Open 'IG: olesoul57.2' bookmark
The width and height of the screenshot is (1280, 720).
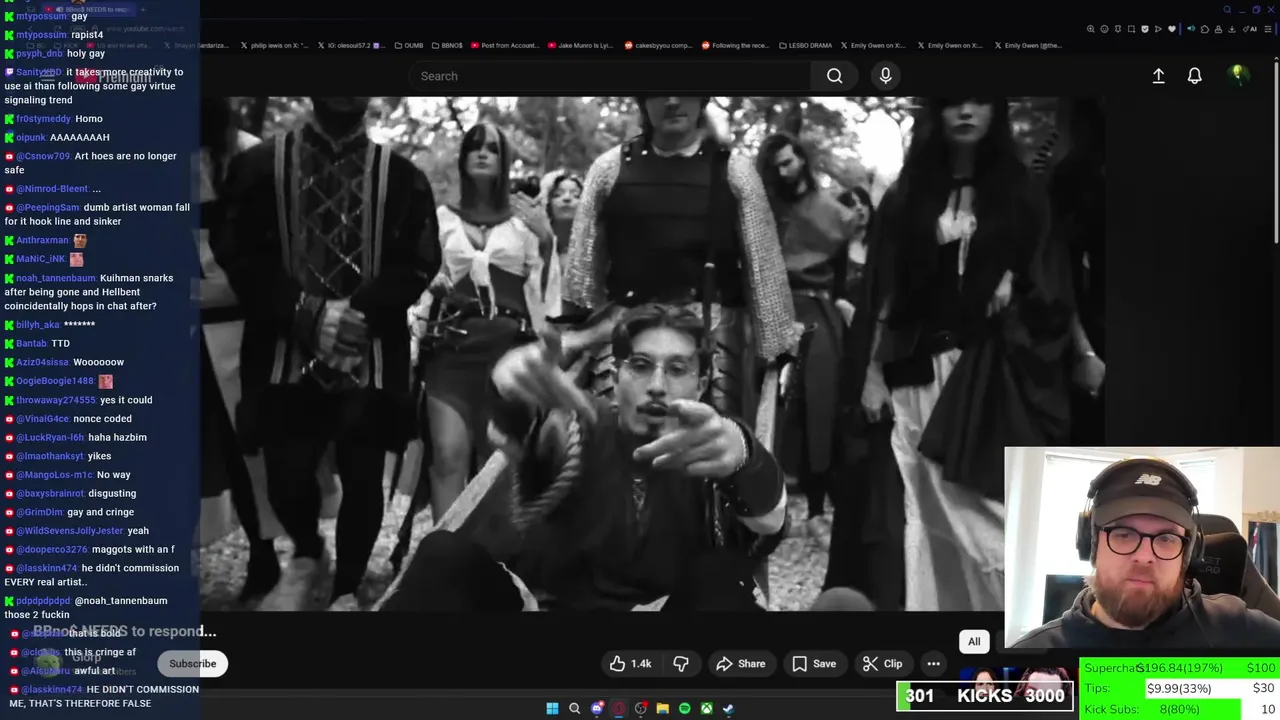(x=350, y=45)
